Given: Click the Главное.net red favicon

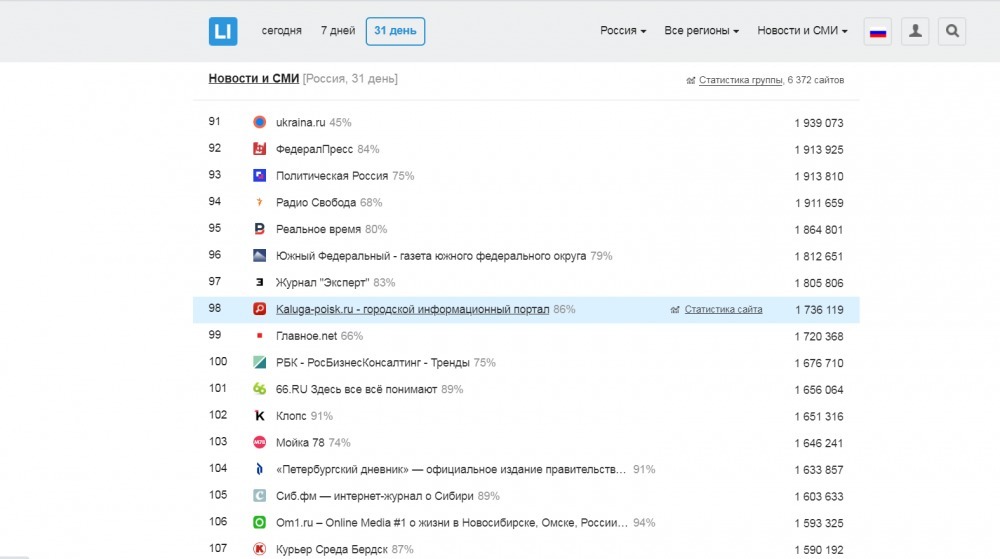Looking at the screenshot, I should 260,336.
